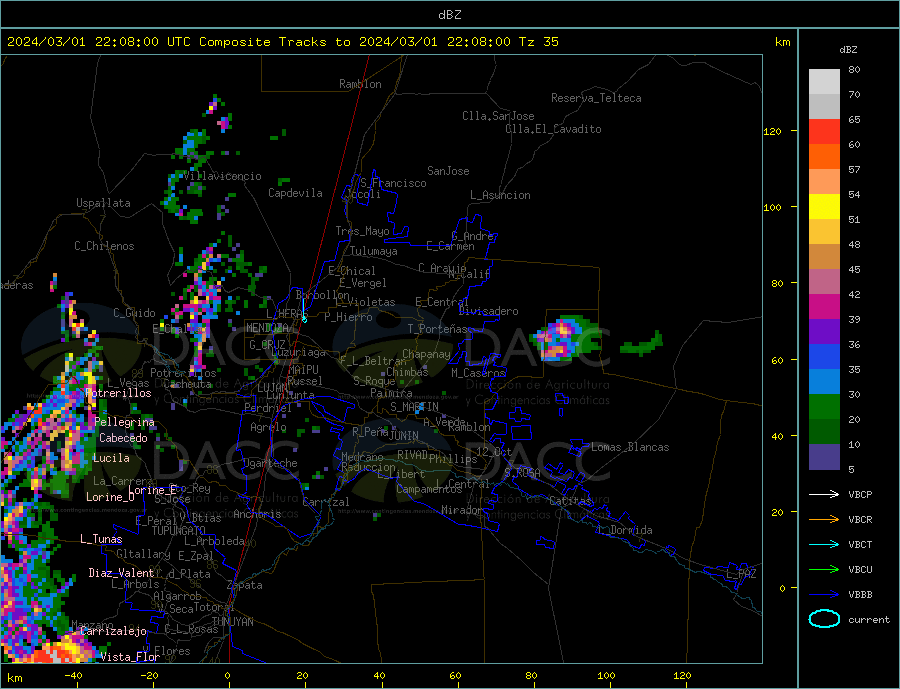
Task: Click the 'Reserva_Telteca' map label
Action: point(596,98)
